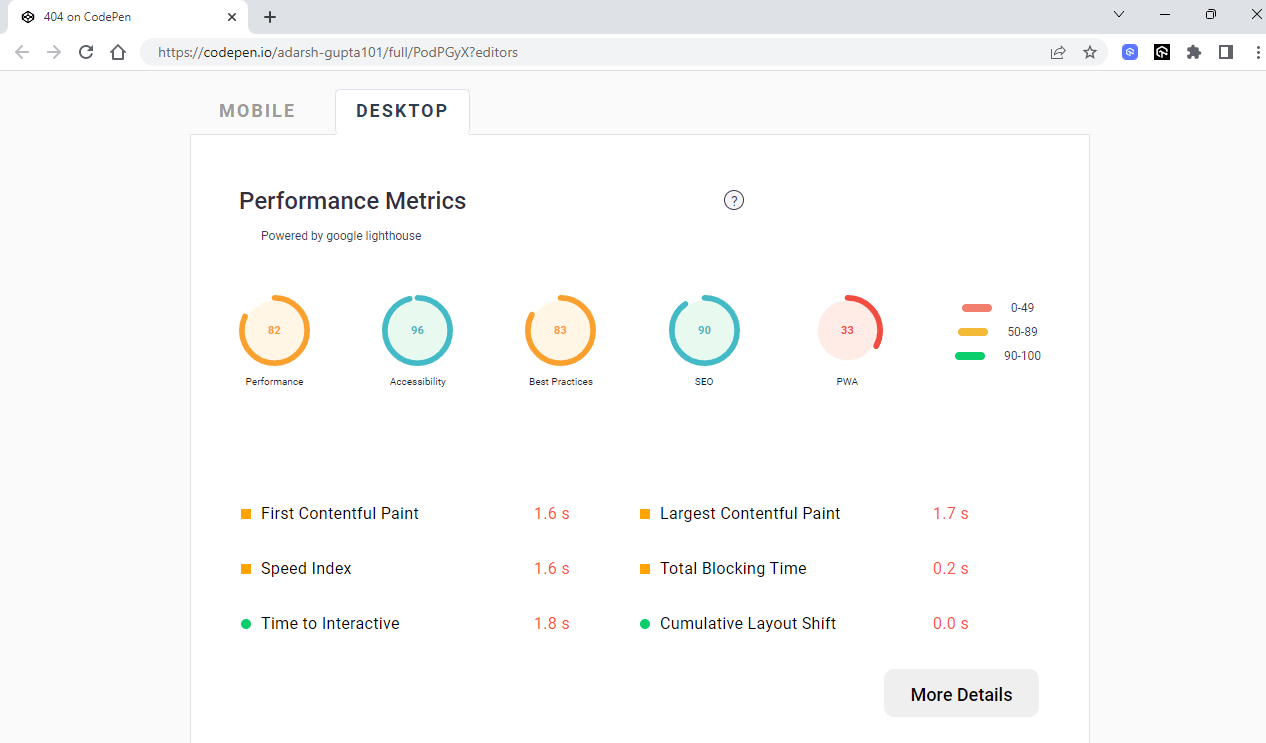Screen dimensions: 1266x743
Task: Open the help tooltip question mark icon
Action: tap(734, 200)
